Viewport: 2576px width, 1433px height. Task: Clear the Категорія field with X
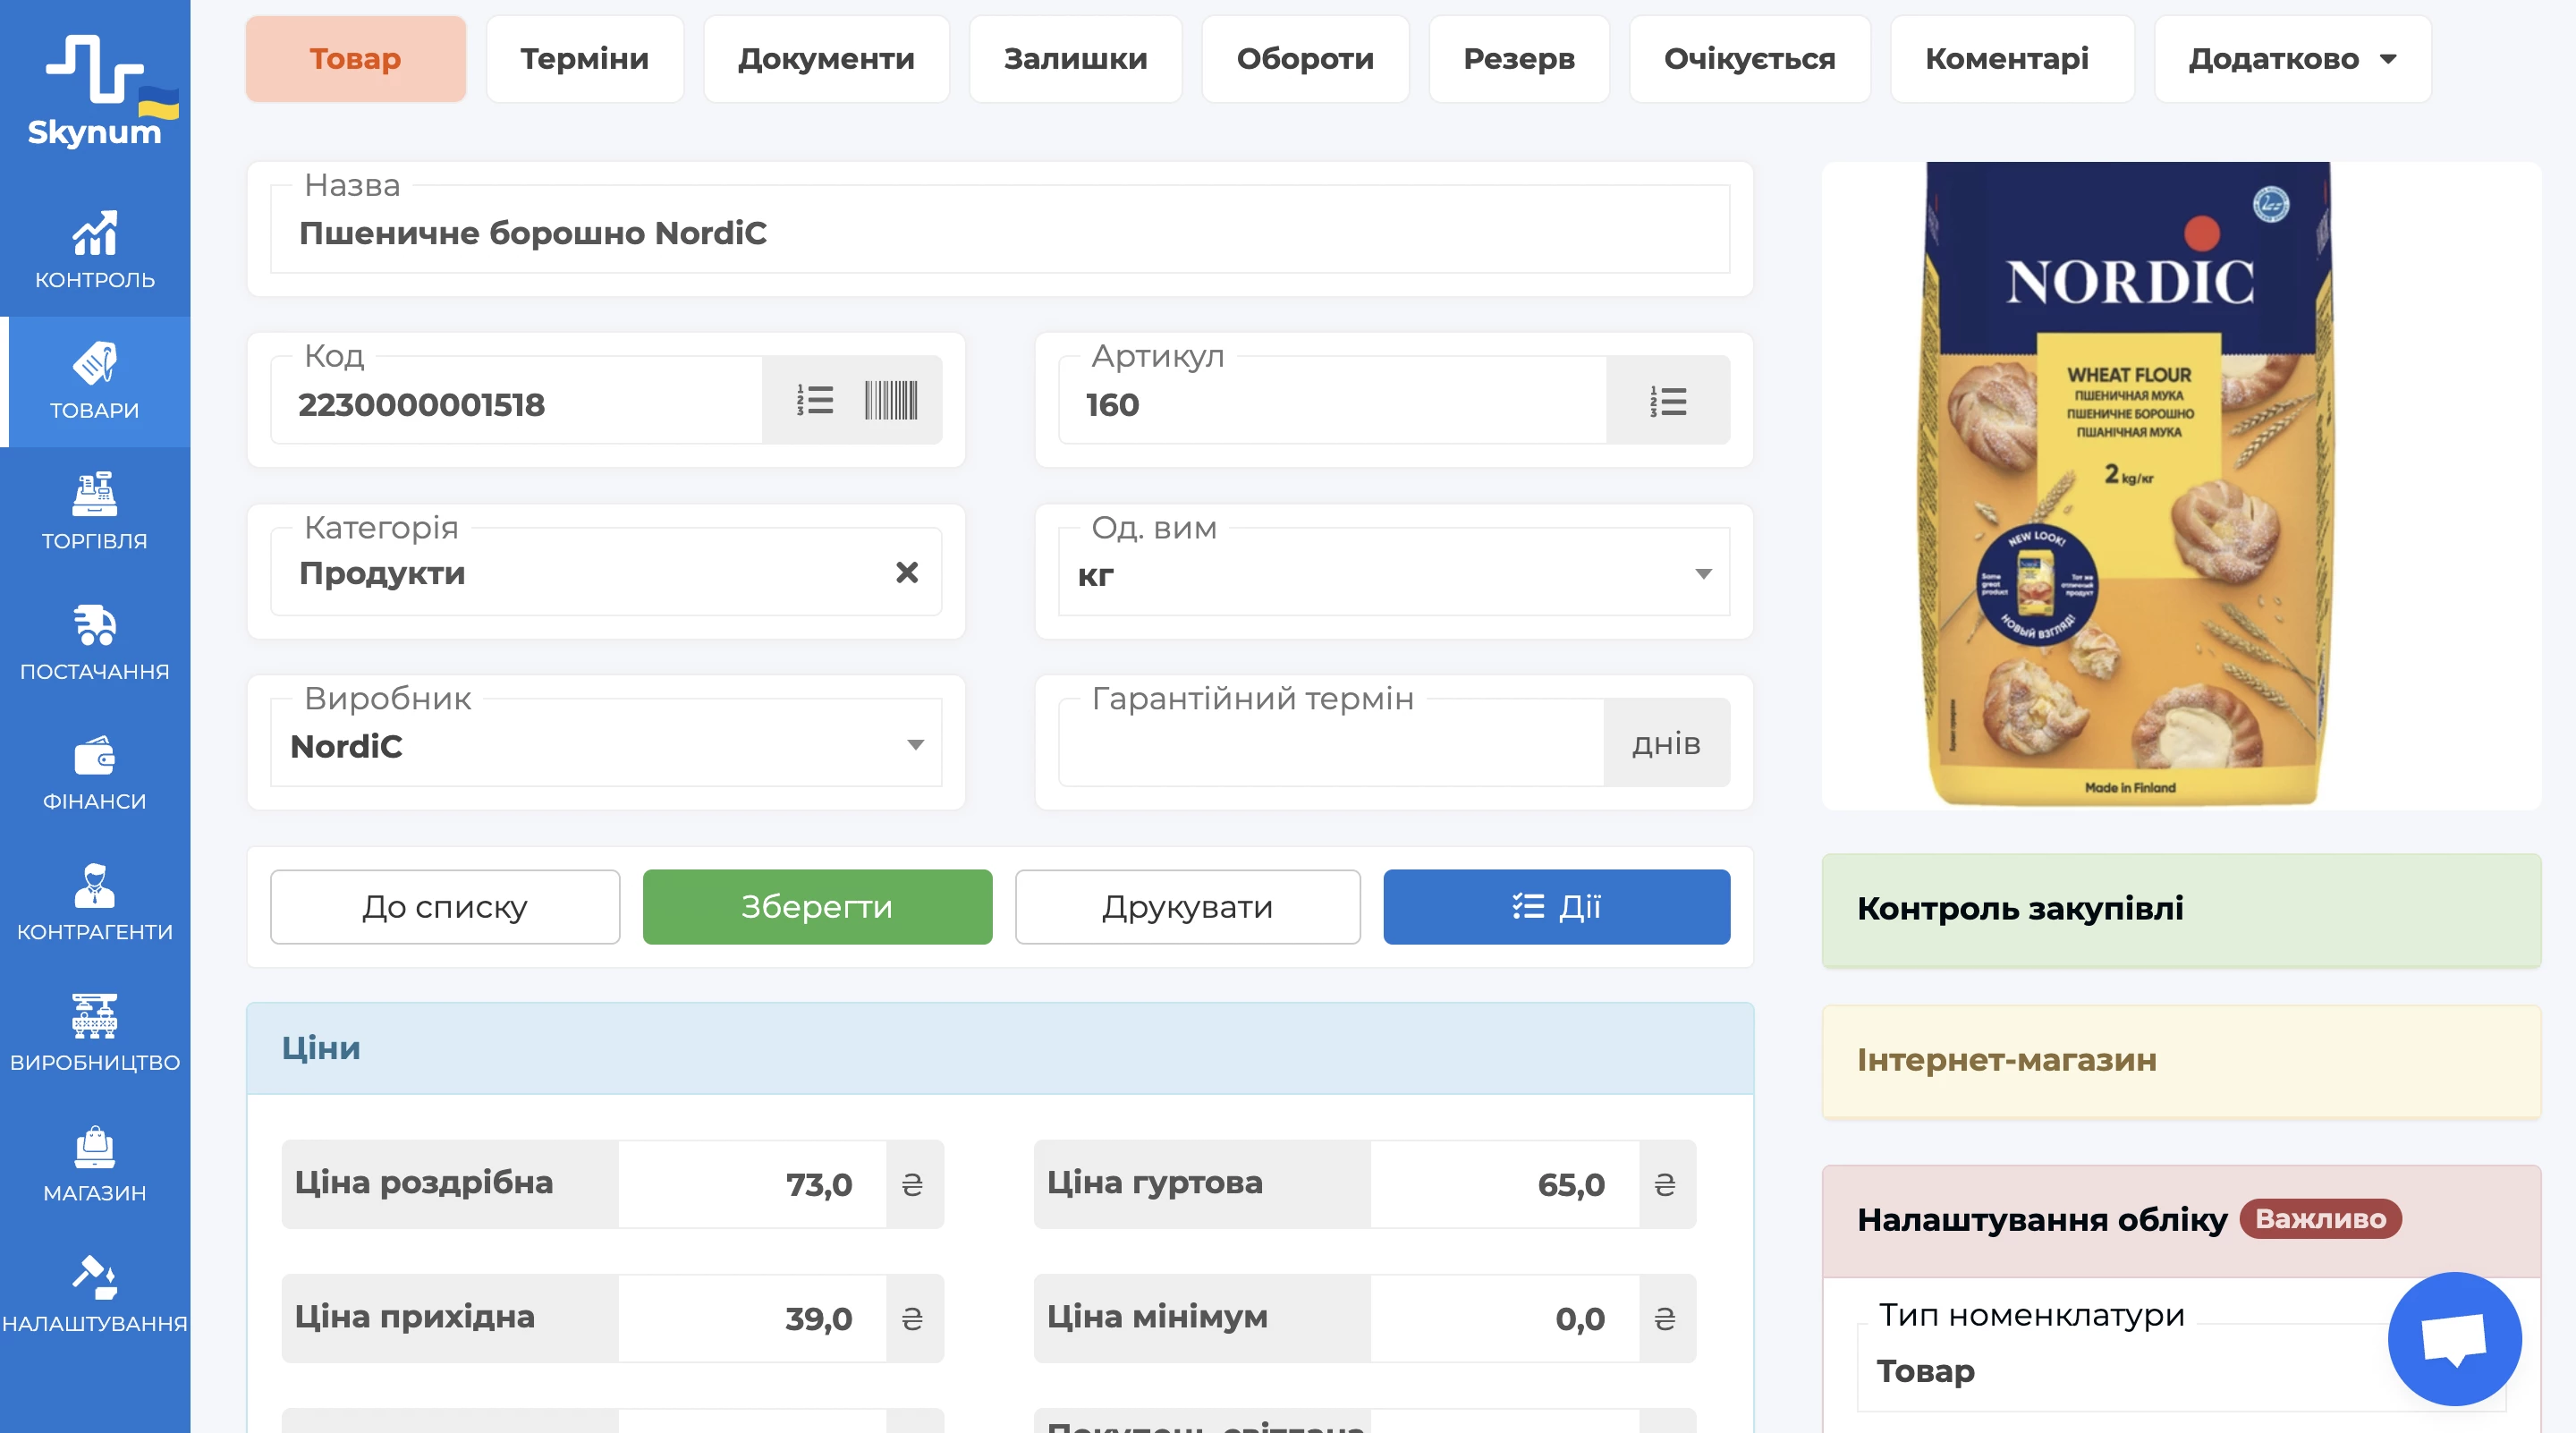(x=907, y=572)
